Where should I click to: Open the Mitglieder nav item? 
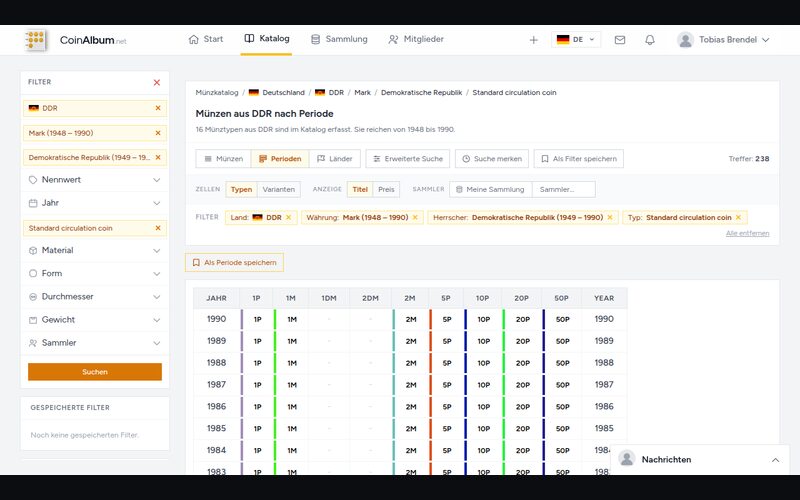tap(416, 39)
